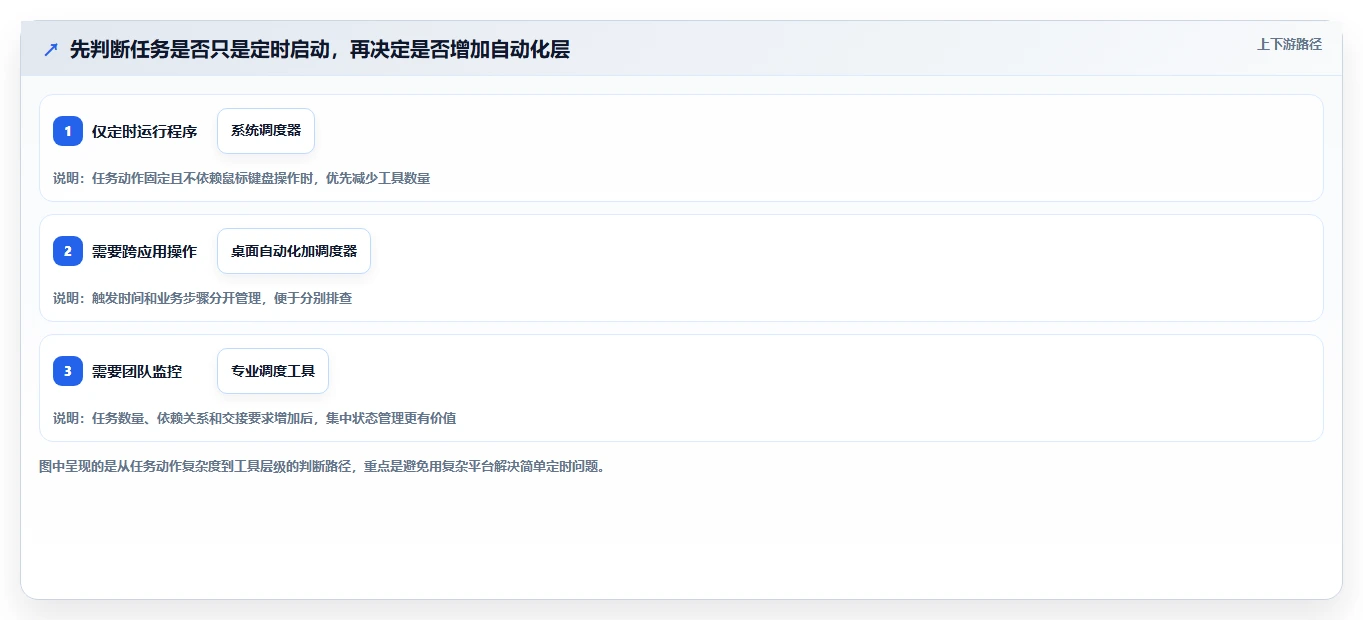Click the 上下游路径 label in the header

(1289, 44)
